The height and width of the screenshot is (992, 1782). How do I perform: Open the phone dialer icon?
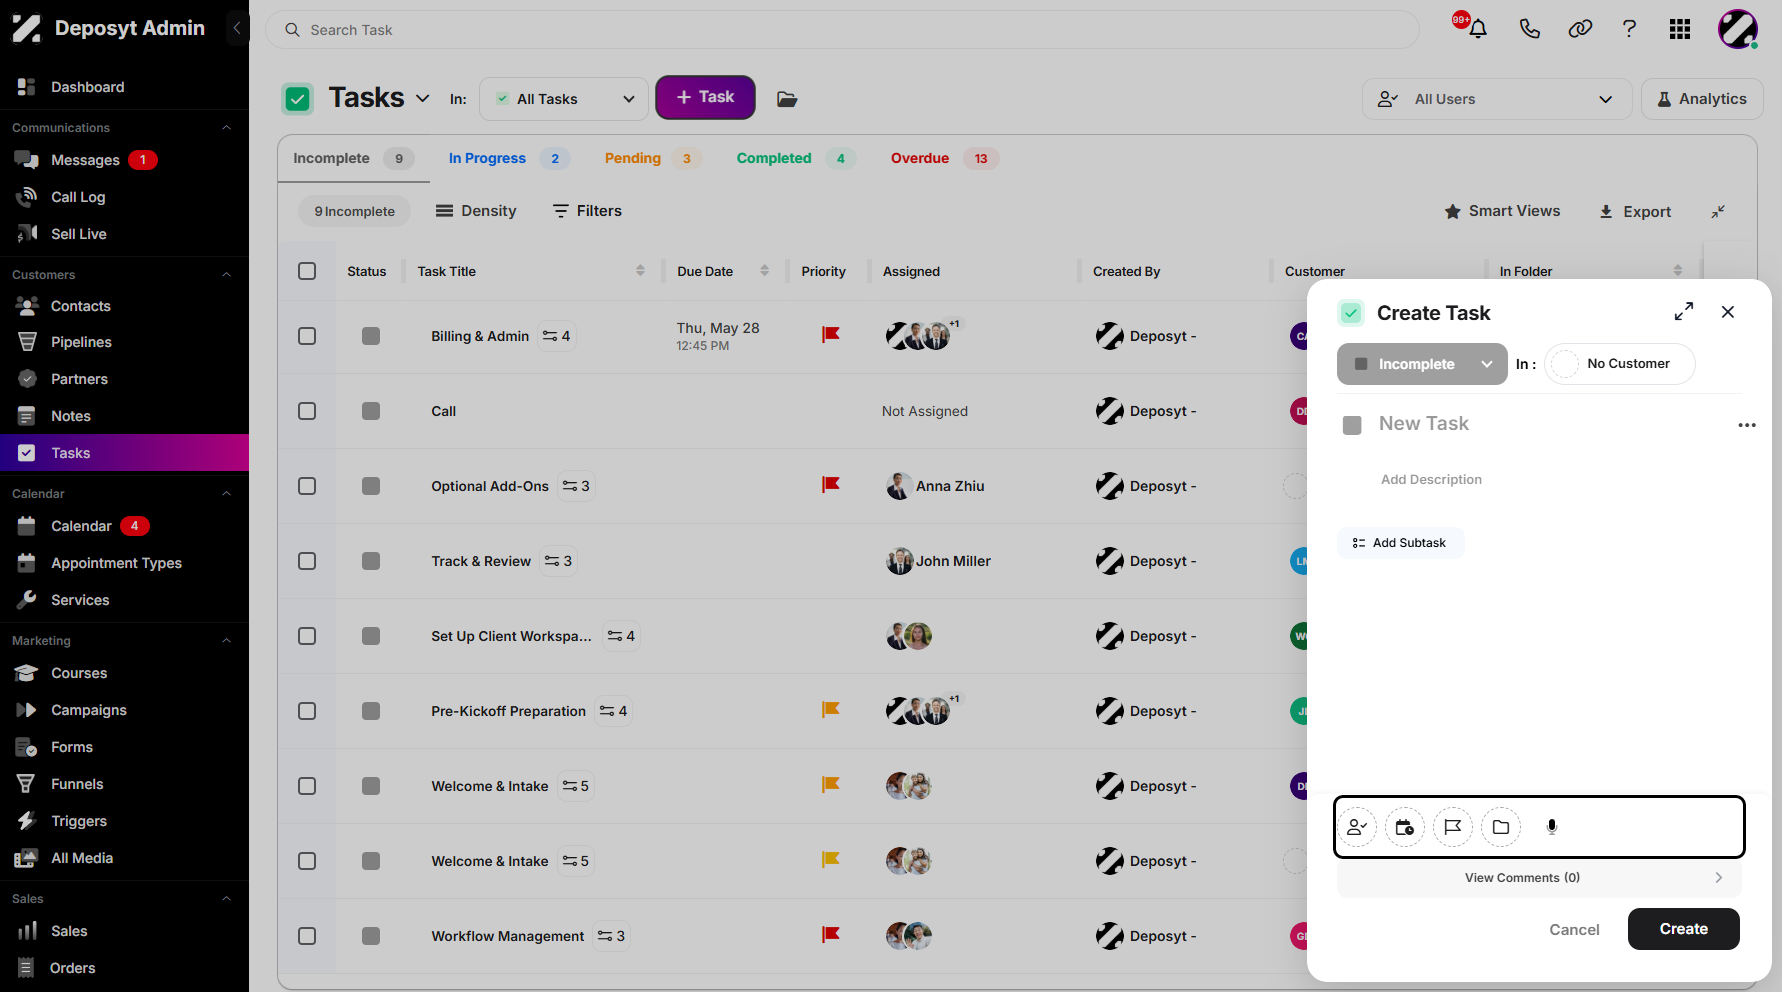pyautogui.click(x=1529, y=29)
